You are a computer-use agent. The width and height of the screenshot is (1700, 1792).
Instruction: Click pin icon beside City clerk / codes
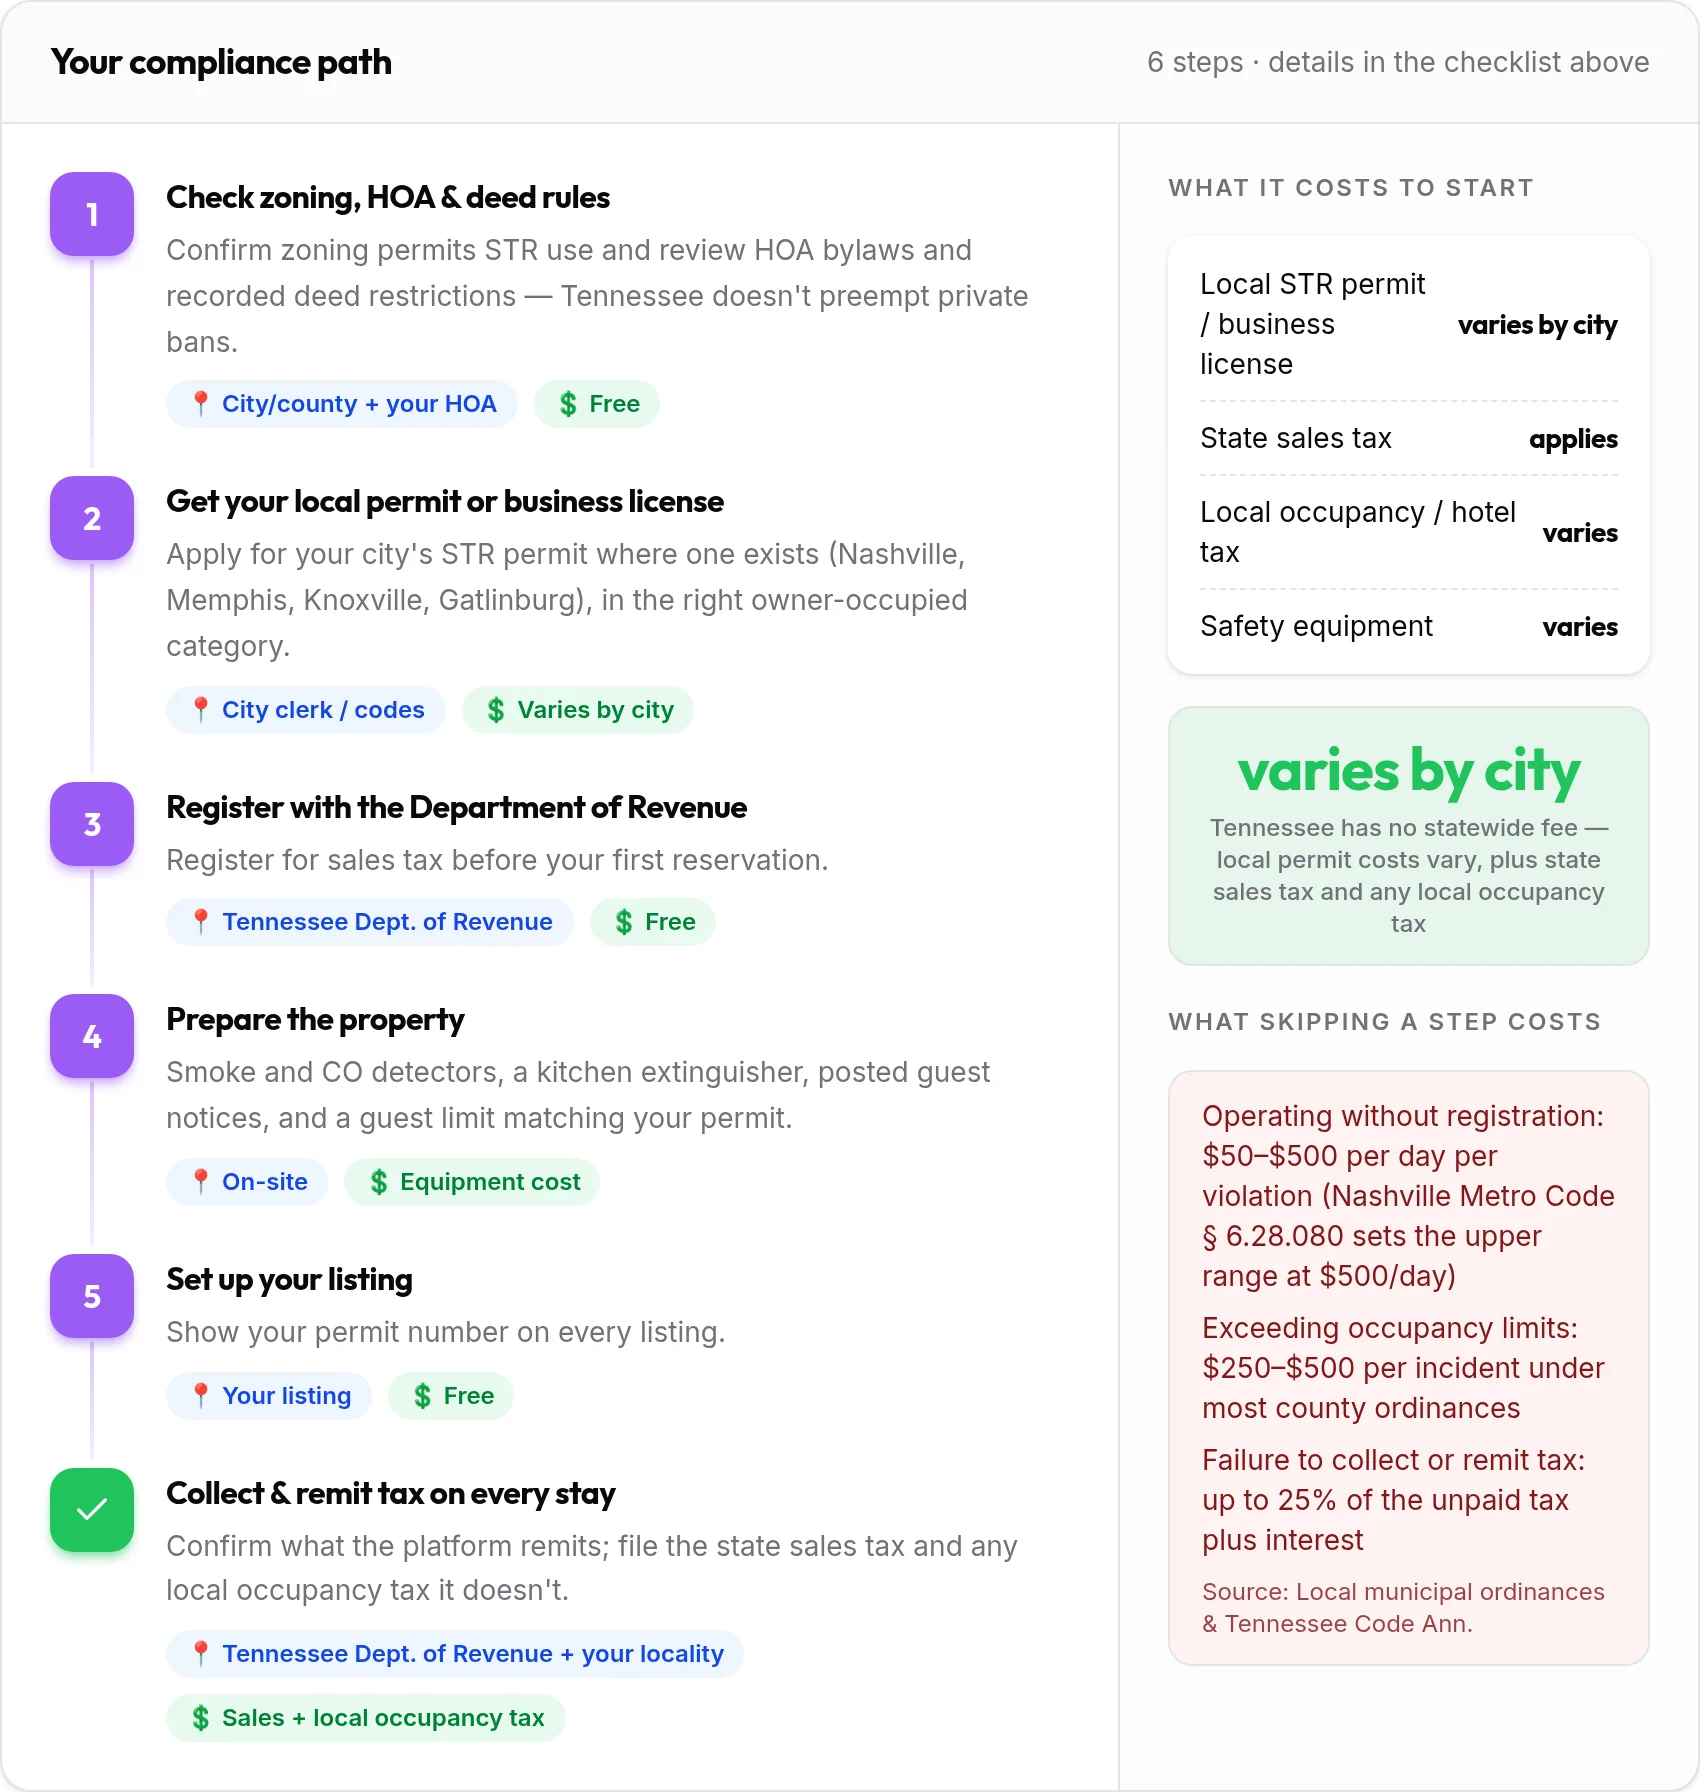[200, 710]
